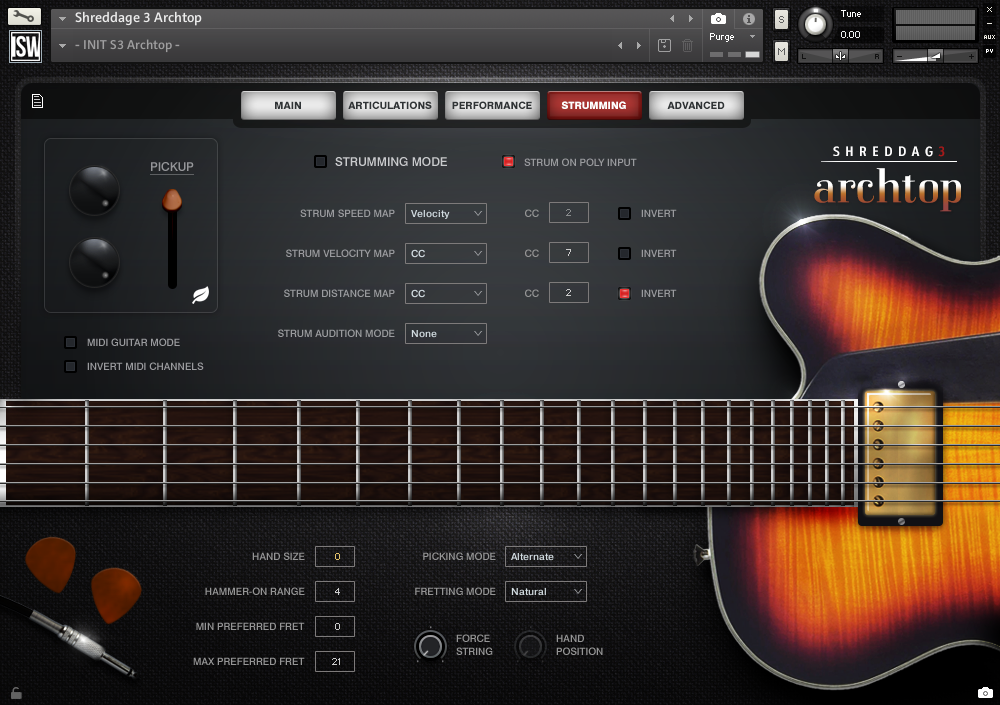This screenshot has height=705, width=1000.
Task: Open the PERFORMANCE tab
Action: (492, 104)
